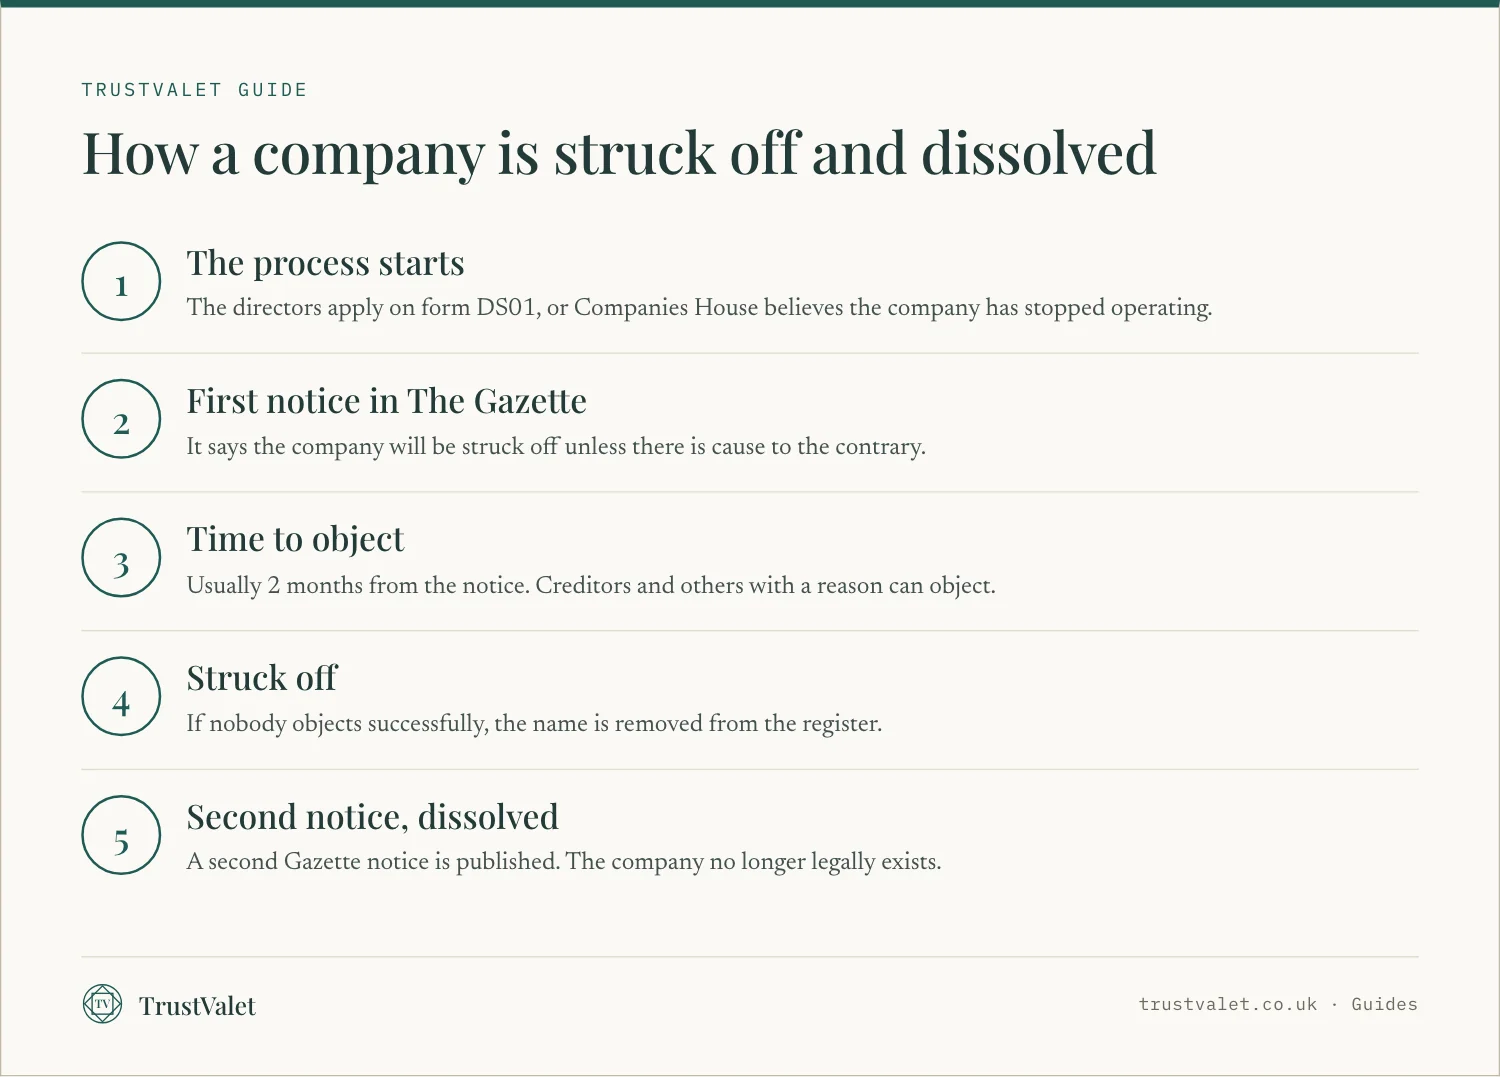Select the heading "First notice in The Gazette"
1500x1078 pixels.
pos(387,401)
